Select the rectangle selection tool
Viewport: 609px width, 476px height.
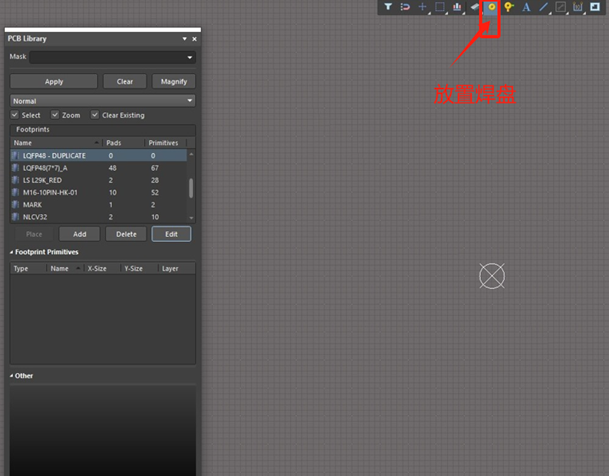coord(439,7)
